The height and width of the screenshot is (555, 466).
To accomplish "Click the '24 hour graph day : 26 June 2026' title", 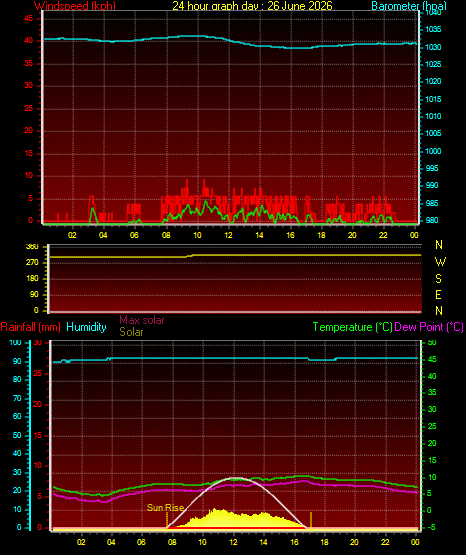I will [252, 6].
